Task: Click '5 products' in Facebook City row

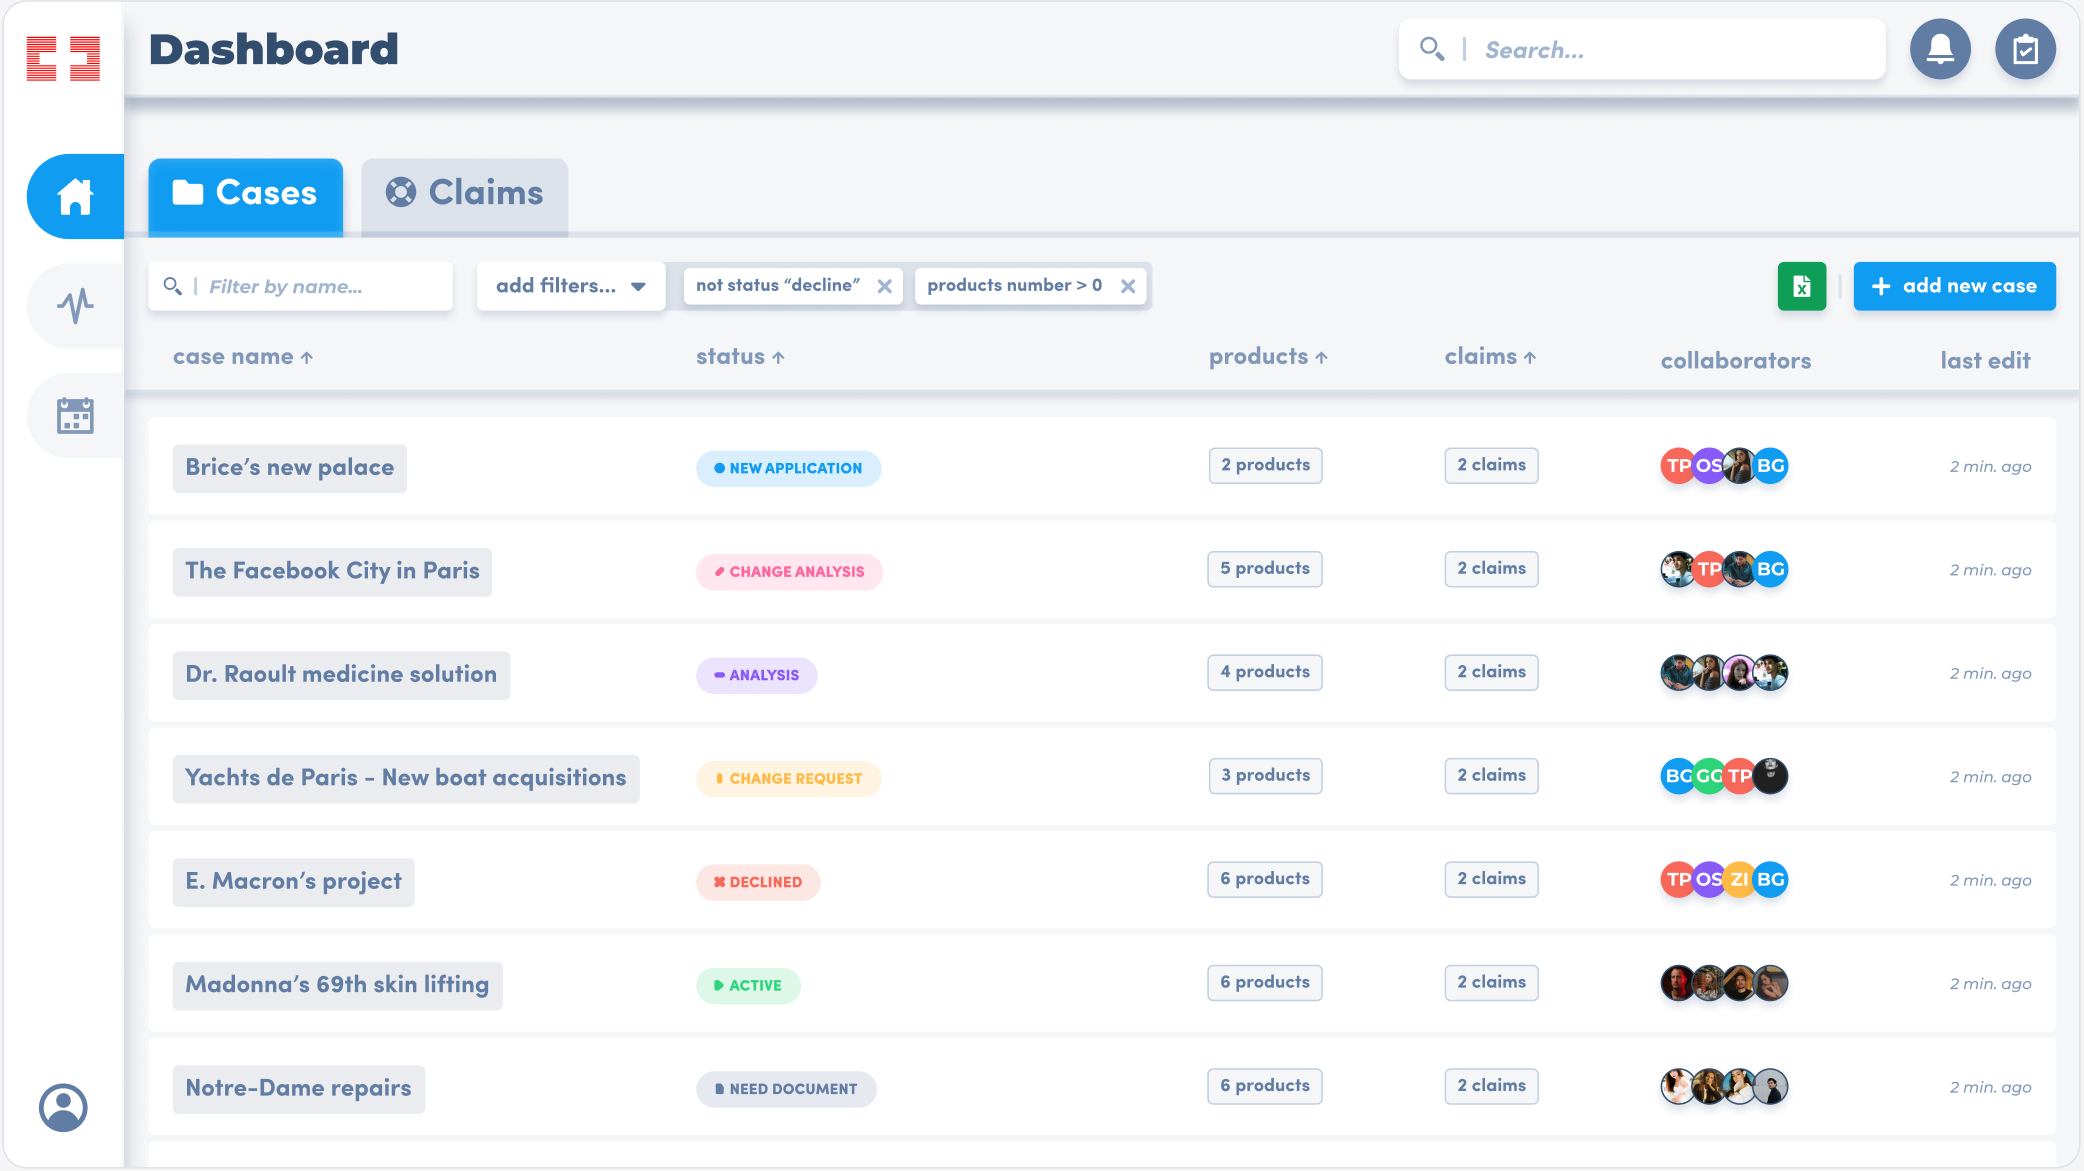Action: tap(1265, 569)
